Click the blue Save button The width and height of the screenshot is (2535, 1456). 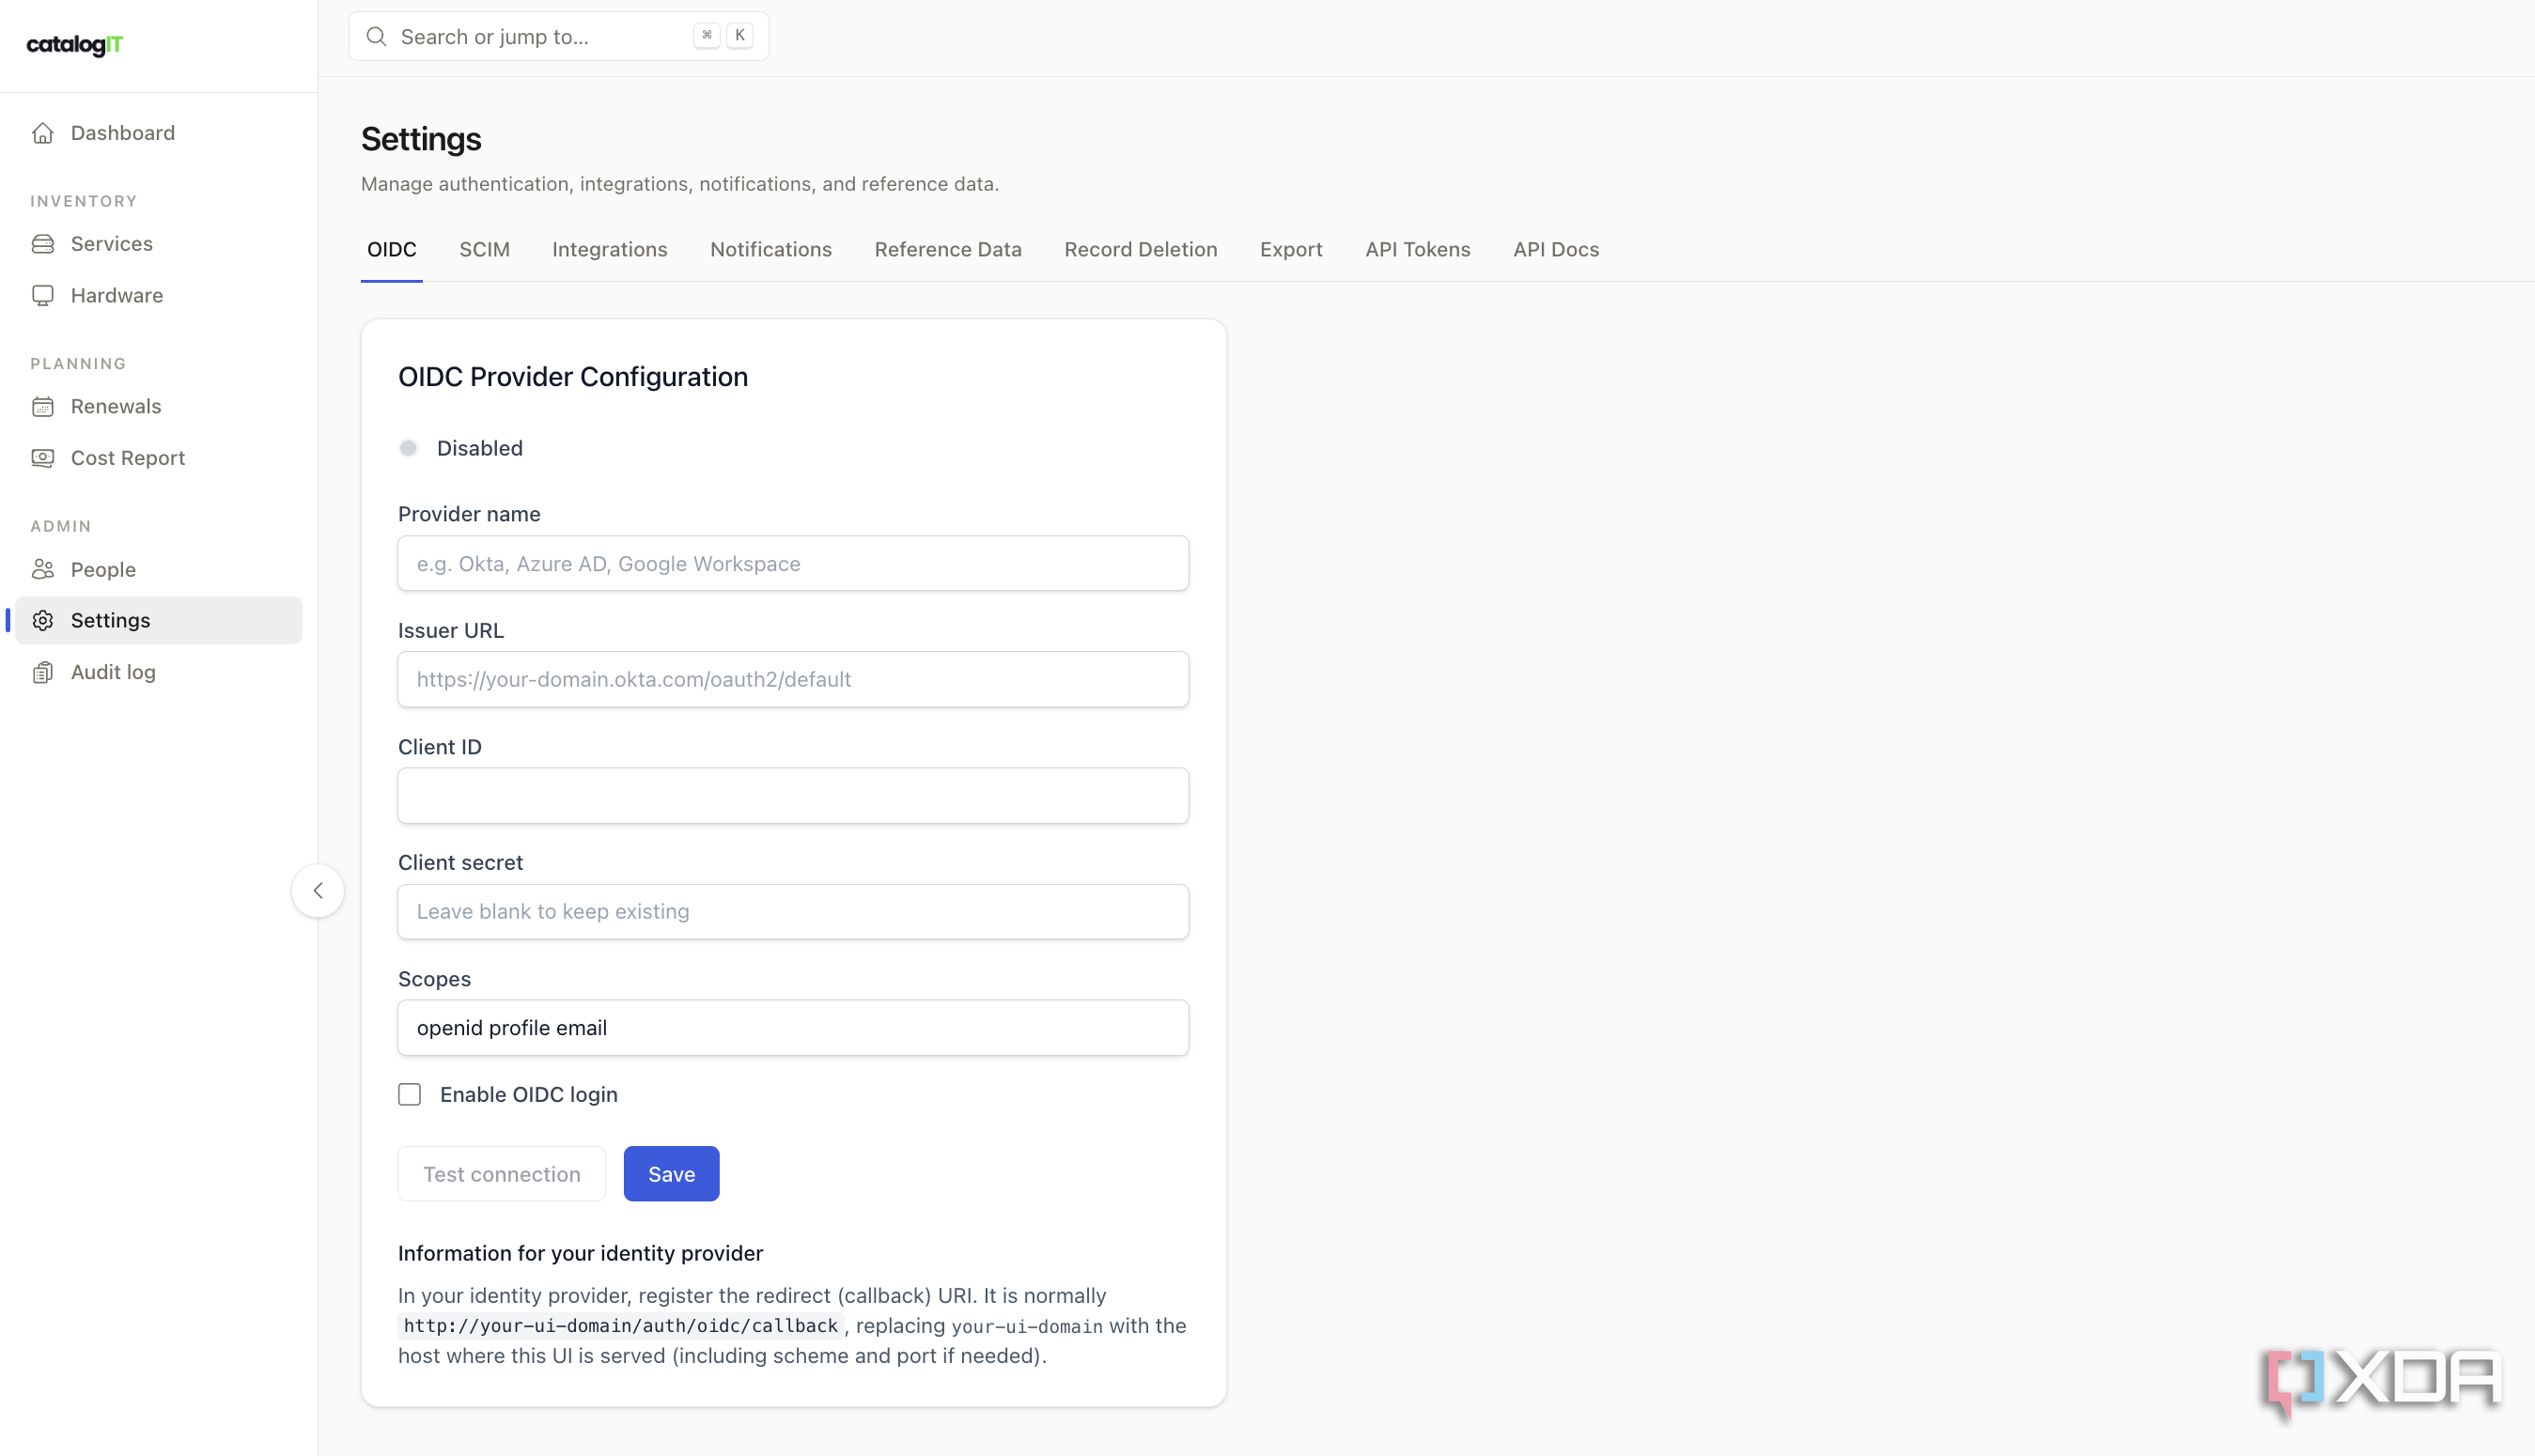coord(672,1174)
